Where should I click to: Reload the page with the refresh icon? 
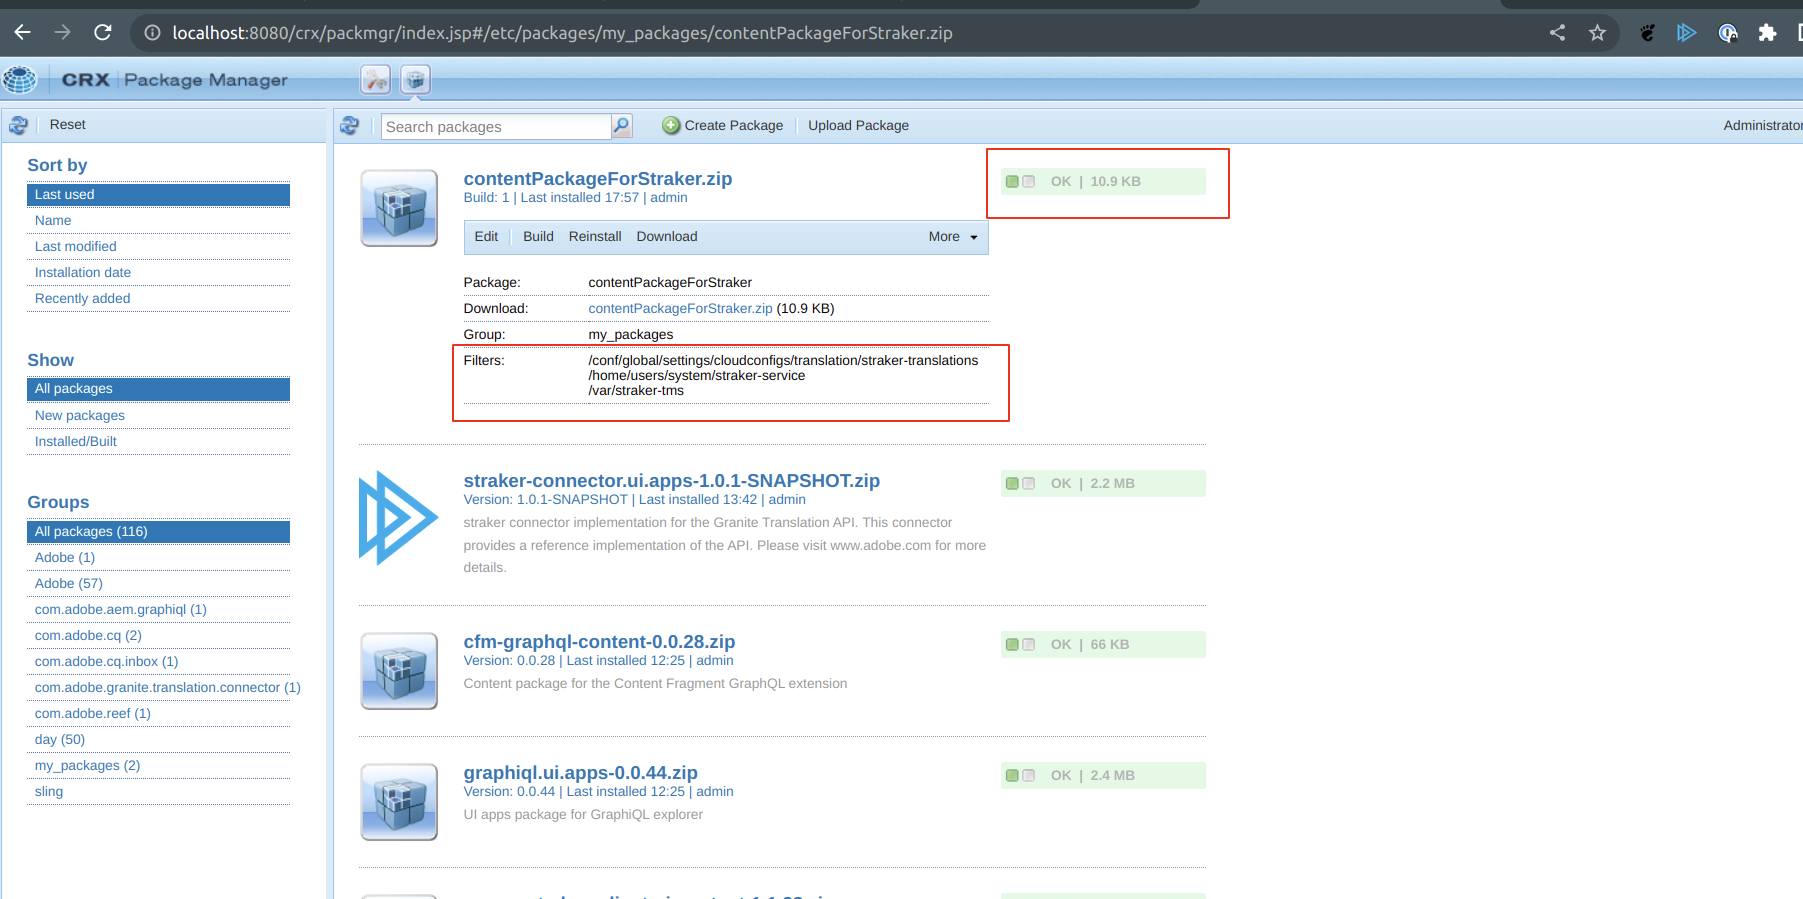click(102, 33)
